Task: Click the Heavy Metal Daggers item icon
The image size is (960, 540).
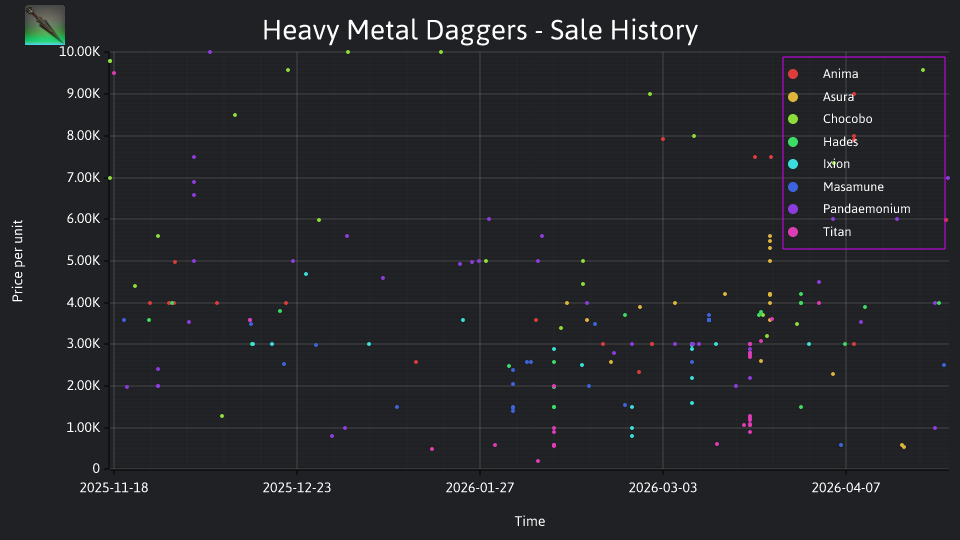Action: (45, 25)
